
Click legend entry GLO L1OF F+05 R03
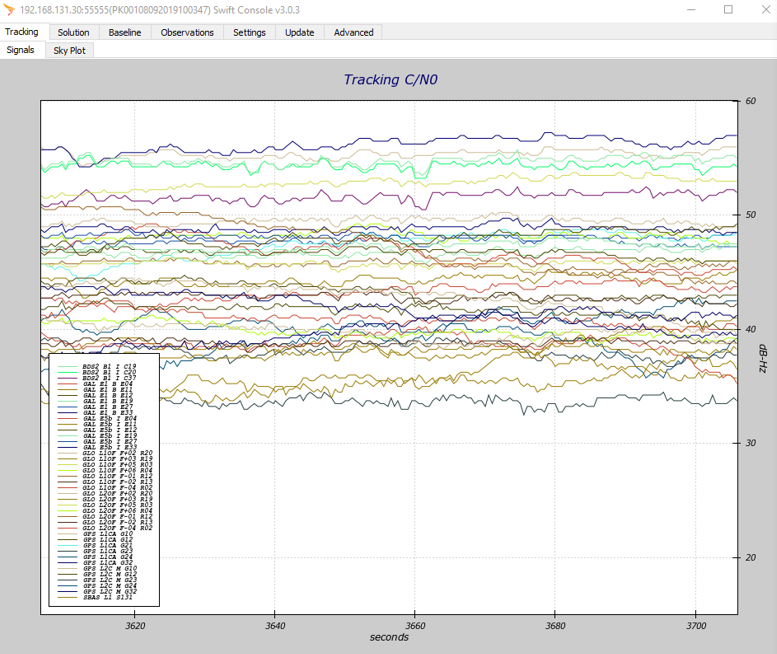coord(105,464)
